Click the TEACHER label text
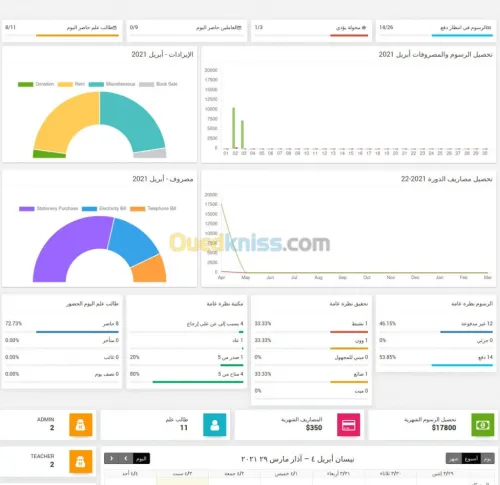 (42, 456)
